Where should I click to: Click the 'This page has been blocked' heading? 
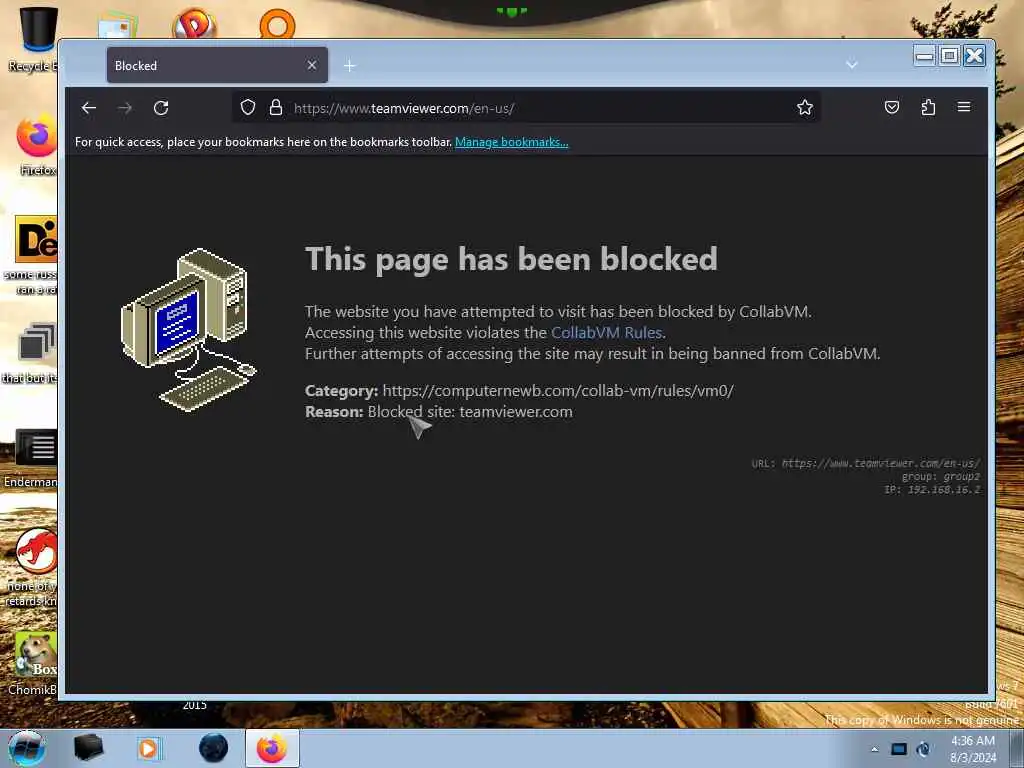511,259
